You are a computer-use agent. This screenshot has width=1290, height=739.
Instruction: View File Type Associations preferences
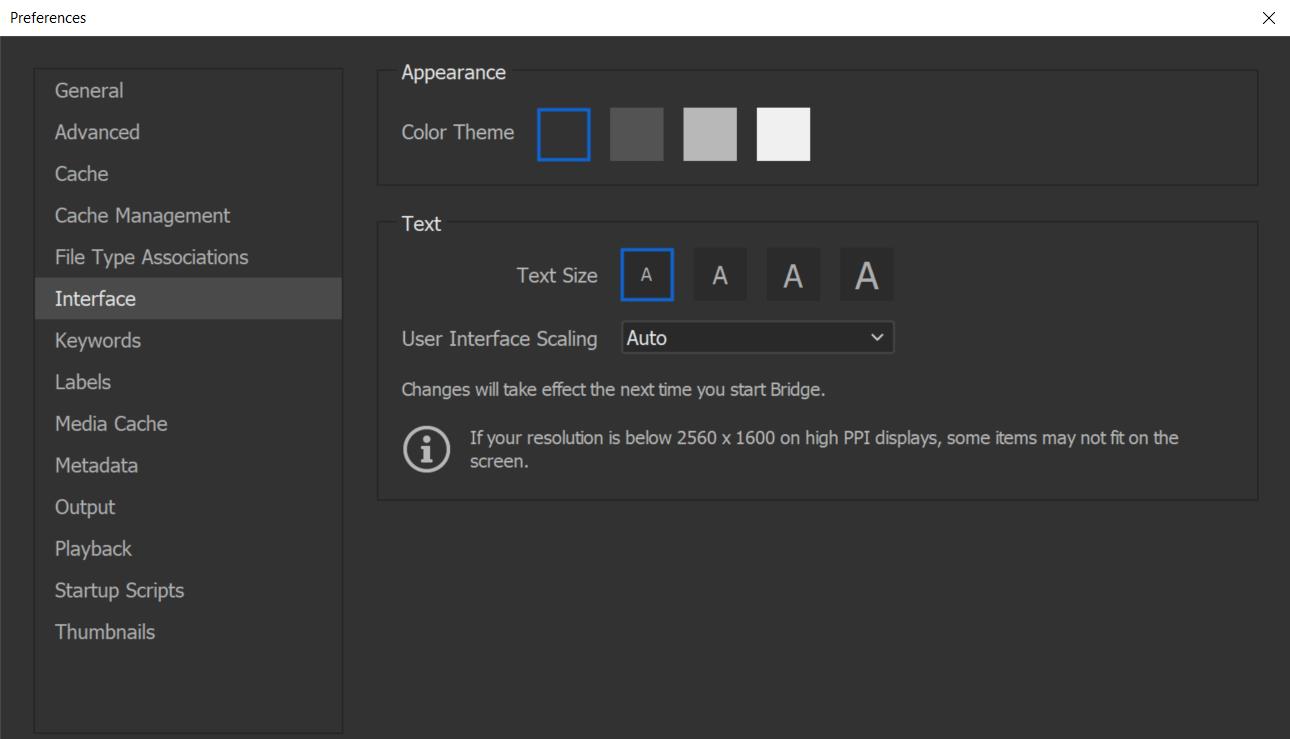151,257
